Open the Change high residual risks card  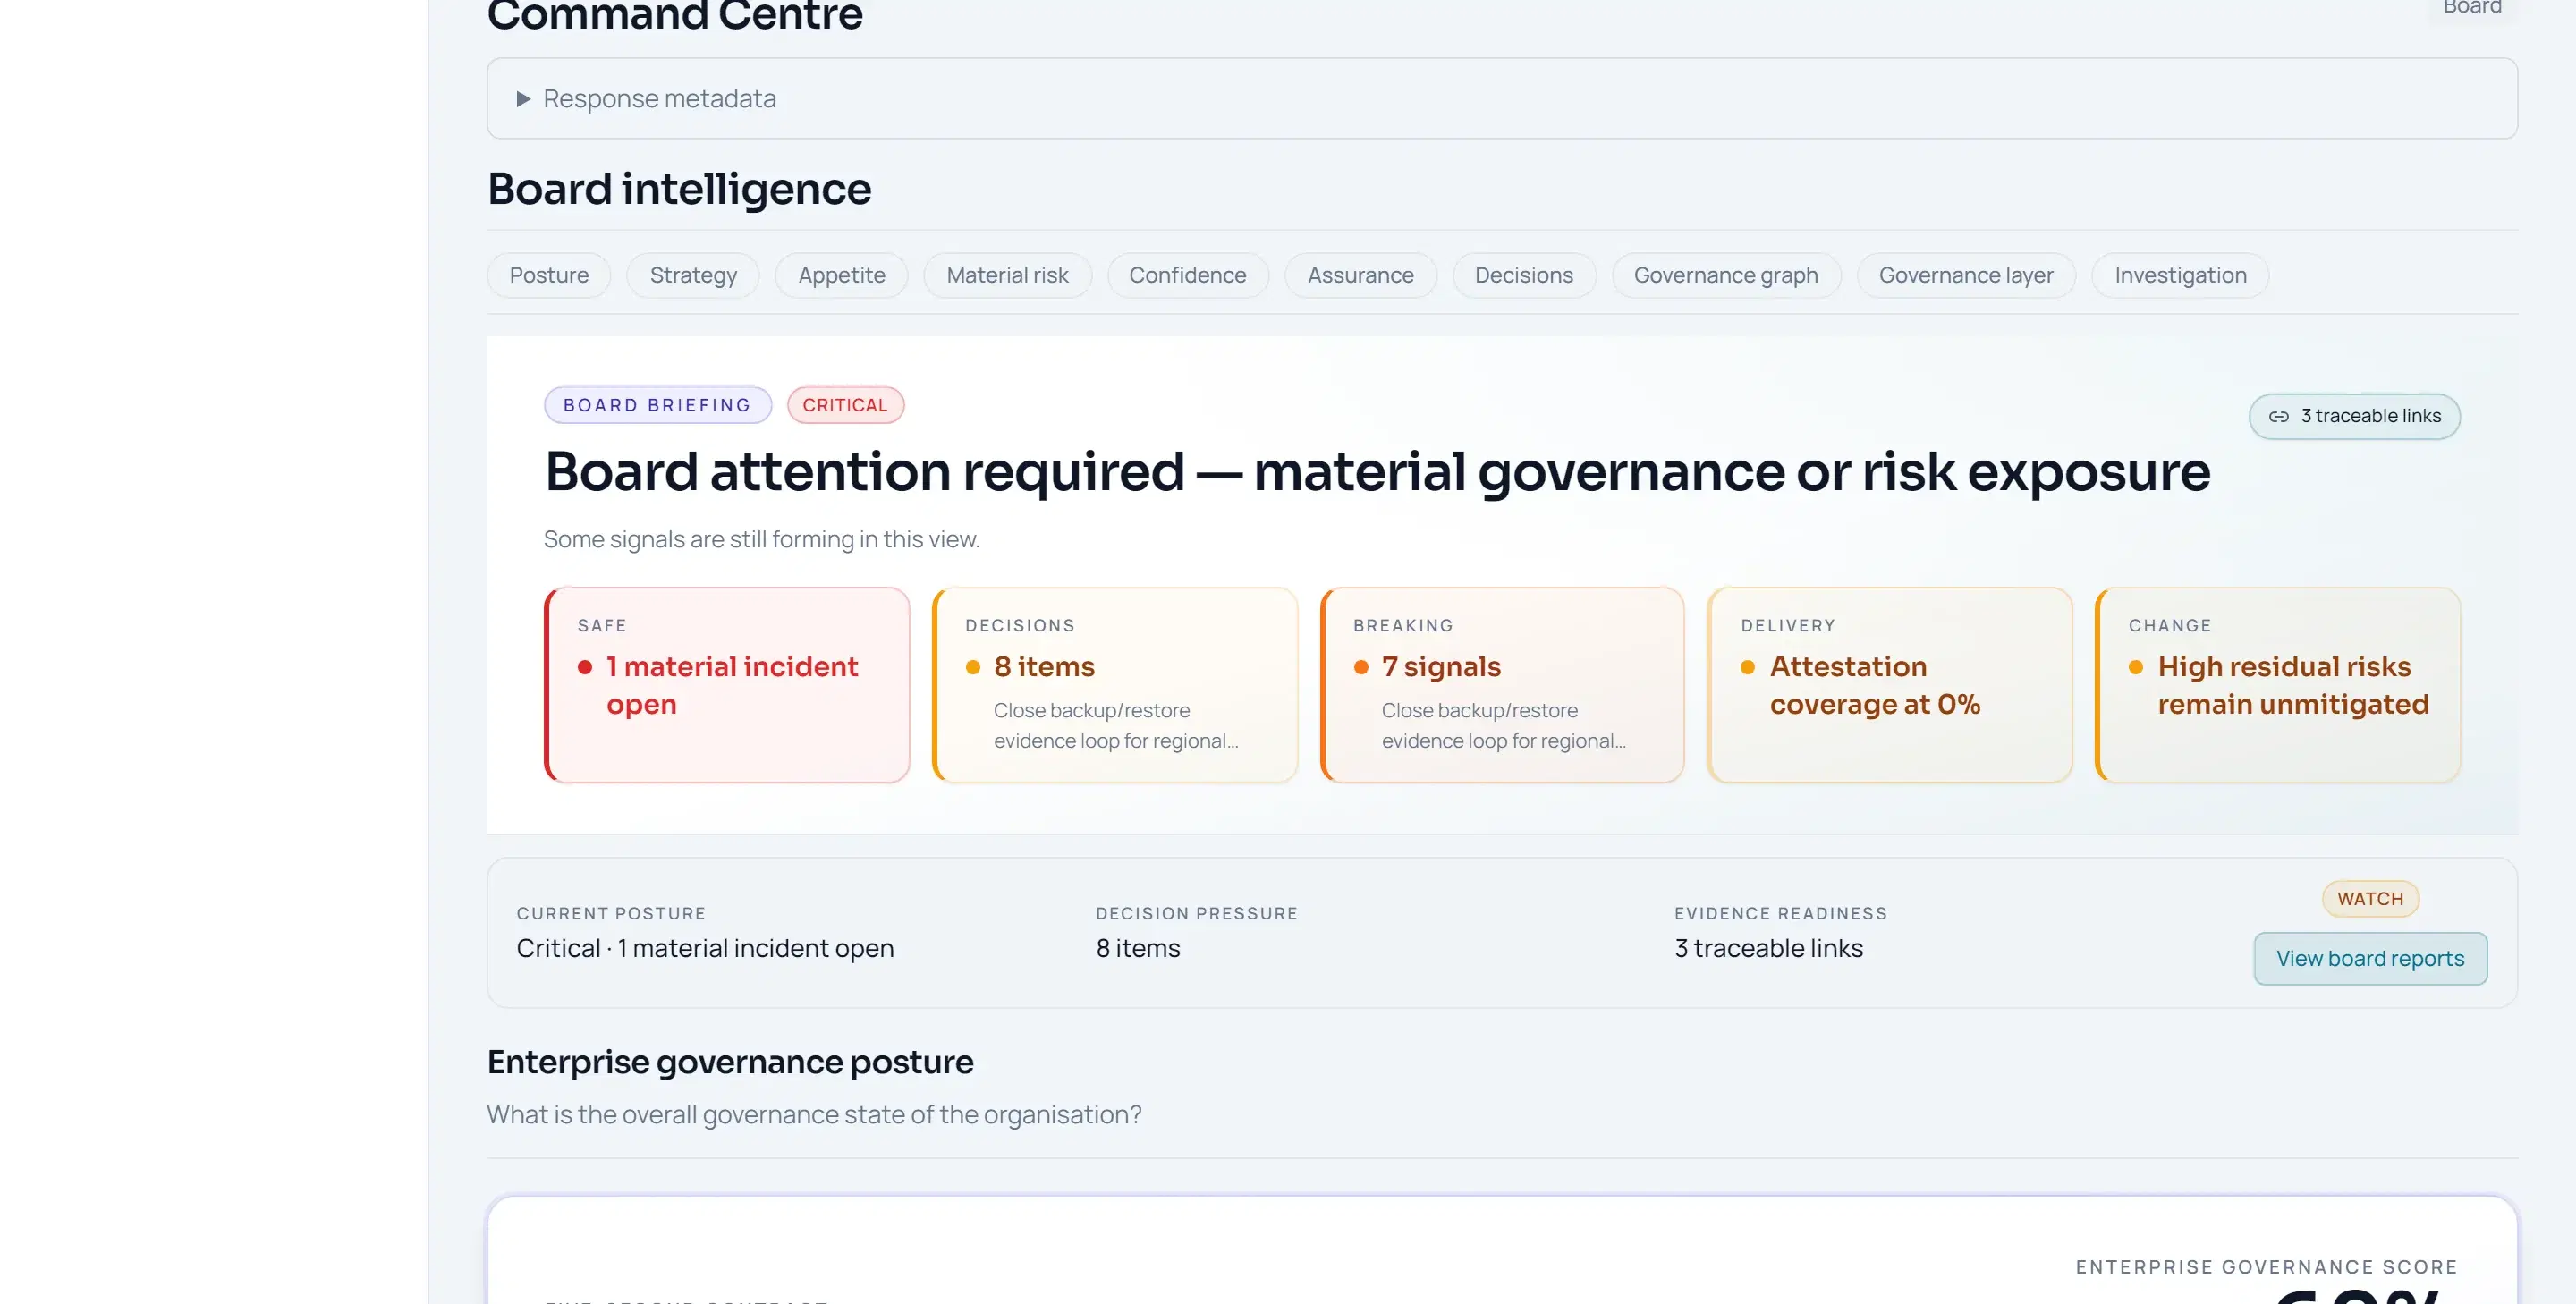(x=2278, y=685)
